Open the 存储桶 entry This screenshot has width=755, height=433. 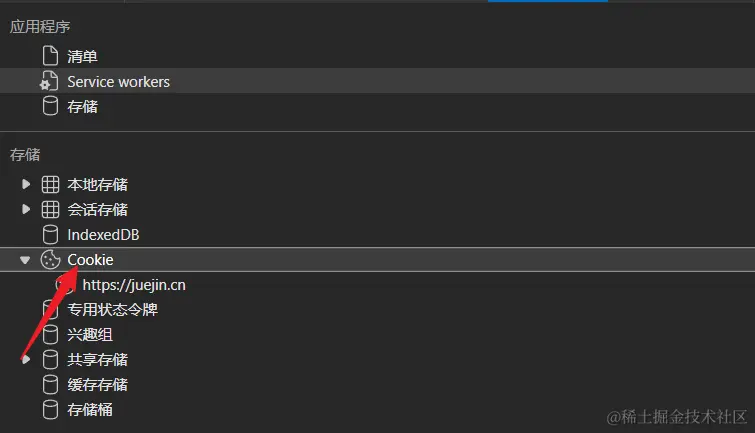90,410
